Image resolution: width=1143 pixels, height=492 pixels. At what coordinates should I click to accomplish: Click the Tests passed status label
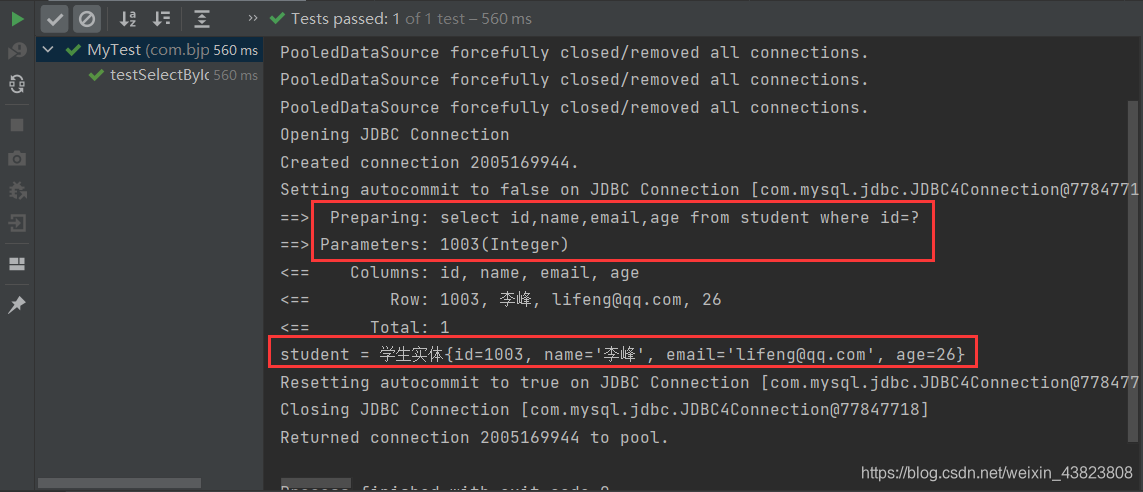point(410,18)
